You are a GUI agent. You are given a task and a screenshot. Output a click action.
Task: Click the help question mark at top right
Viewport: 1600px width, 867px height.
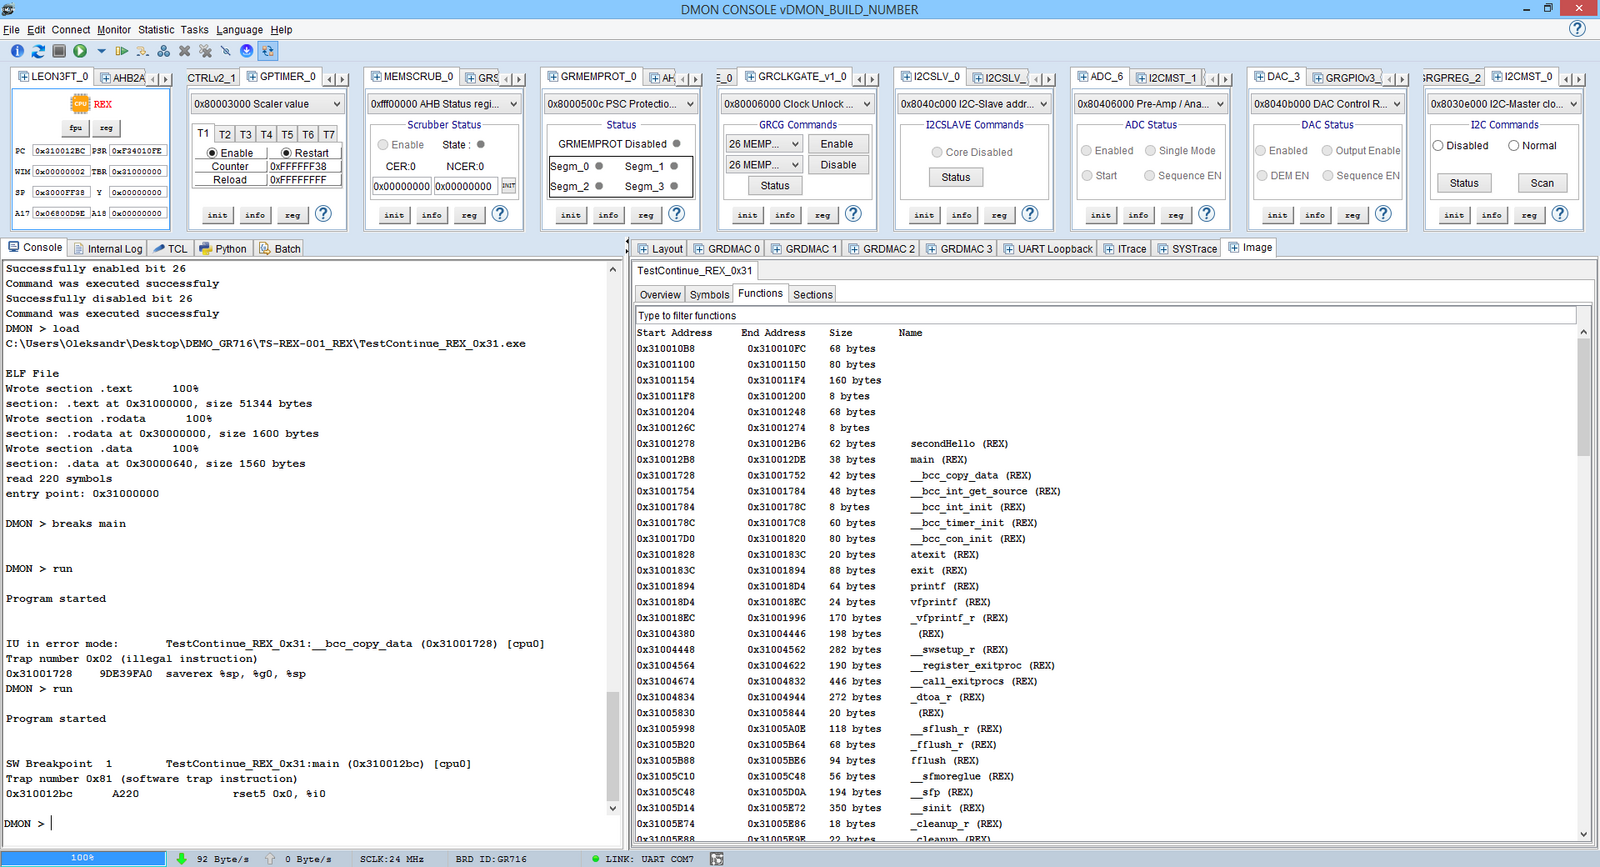click(1577, 29)
